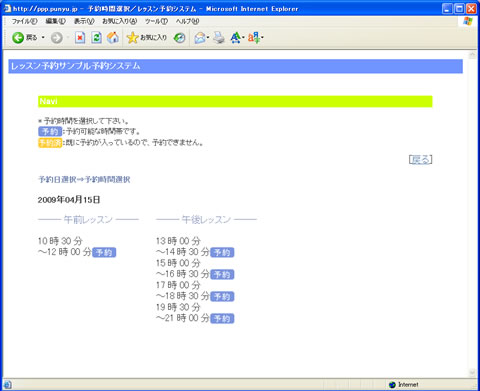Screen dimensions: 480x391
Task: Click the scrollbar down arrow
Action: click(x=472, y=372)
